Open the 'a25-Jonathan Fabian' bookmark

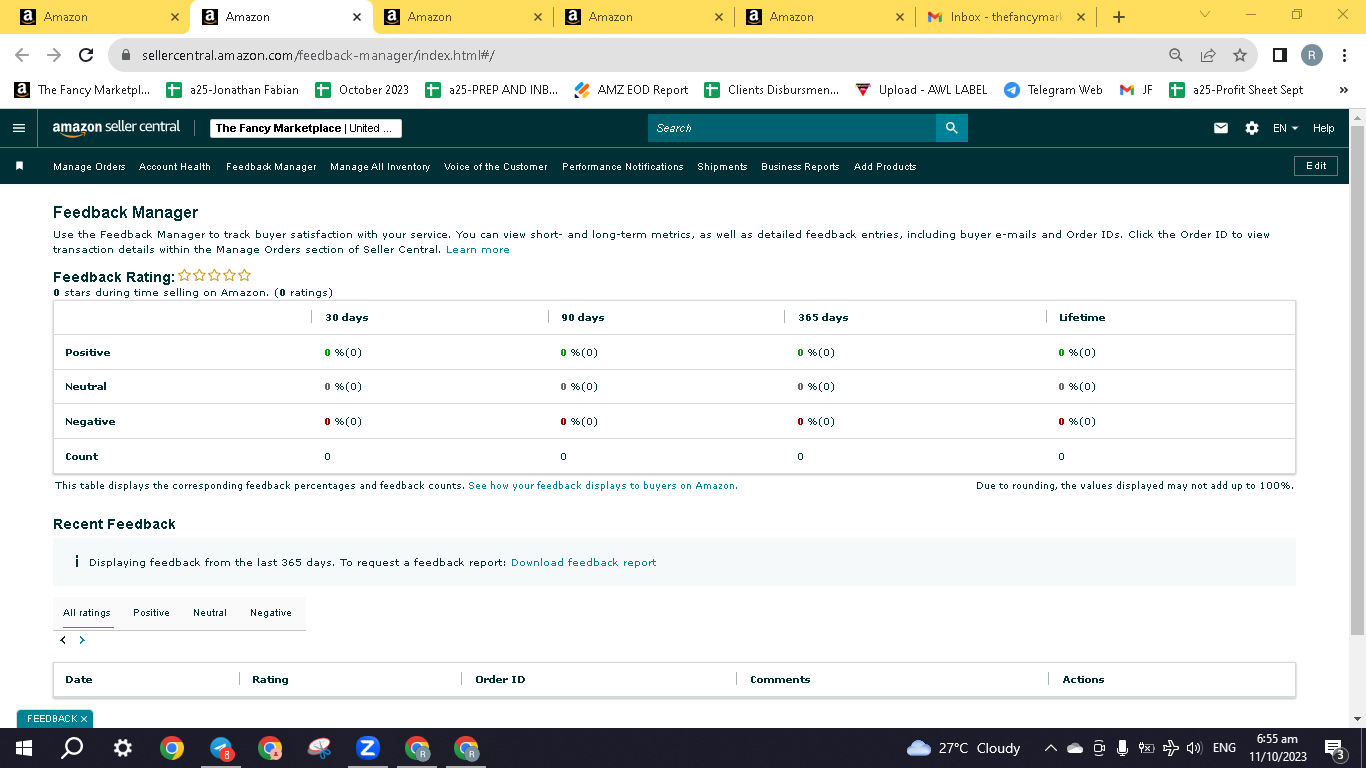(x=232, y=90)
